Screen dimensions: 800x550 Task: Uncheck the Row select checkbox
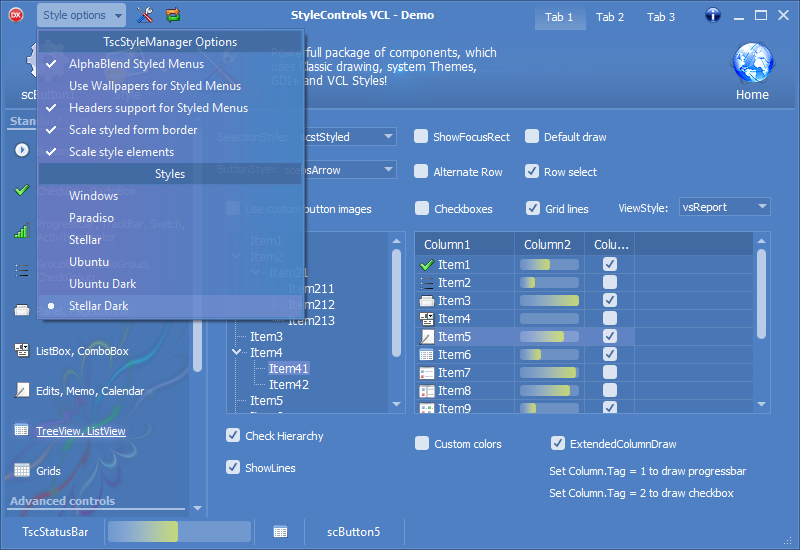pos(532,171)
